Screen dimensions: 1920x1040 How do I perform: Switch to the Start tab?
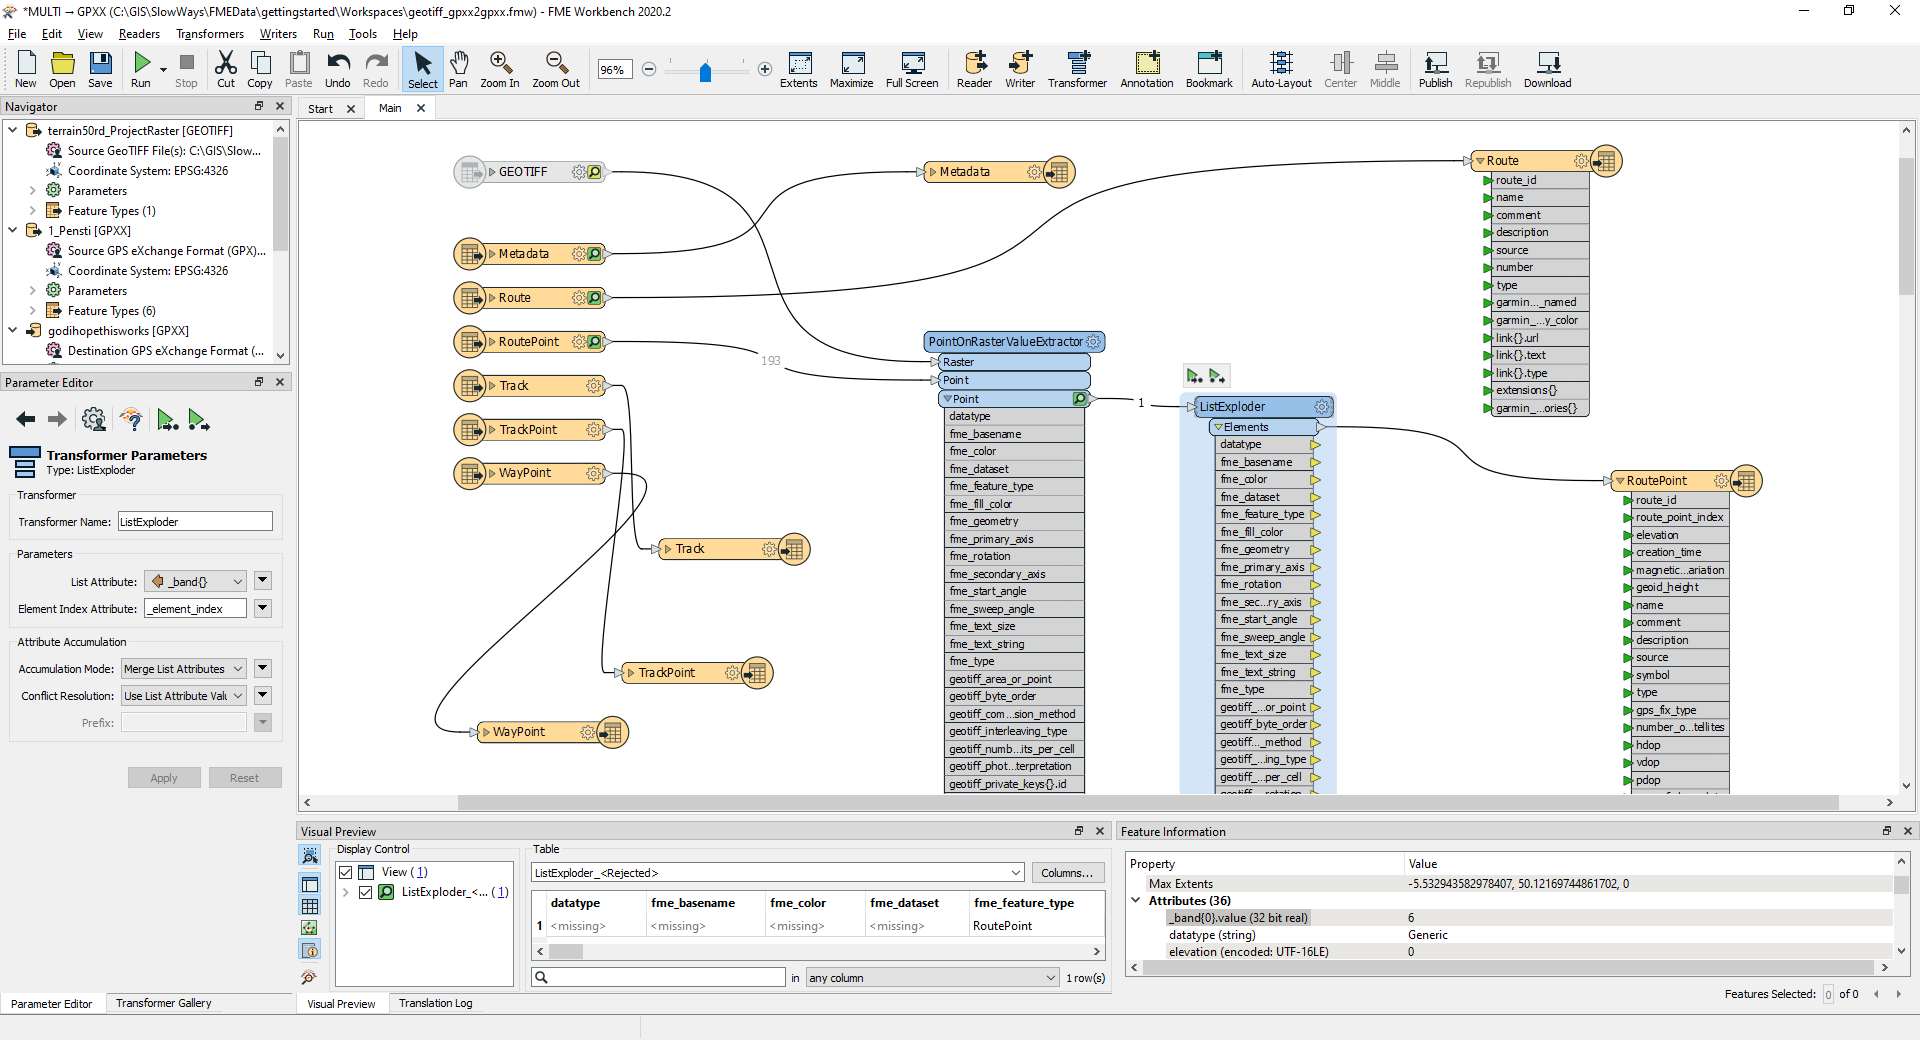pyautogui.click(x=320, y=108)
